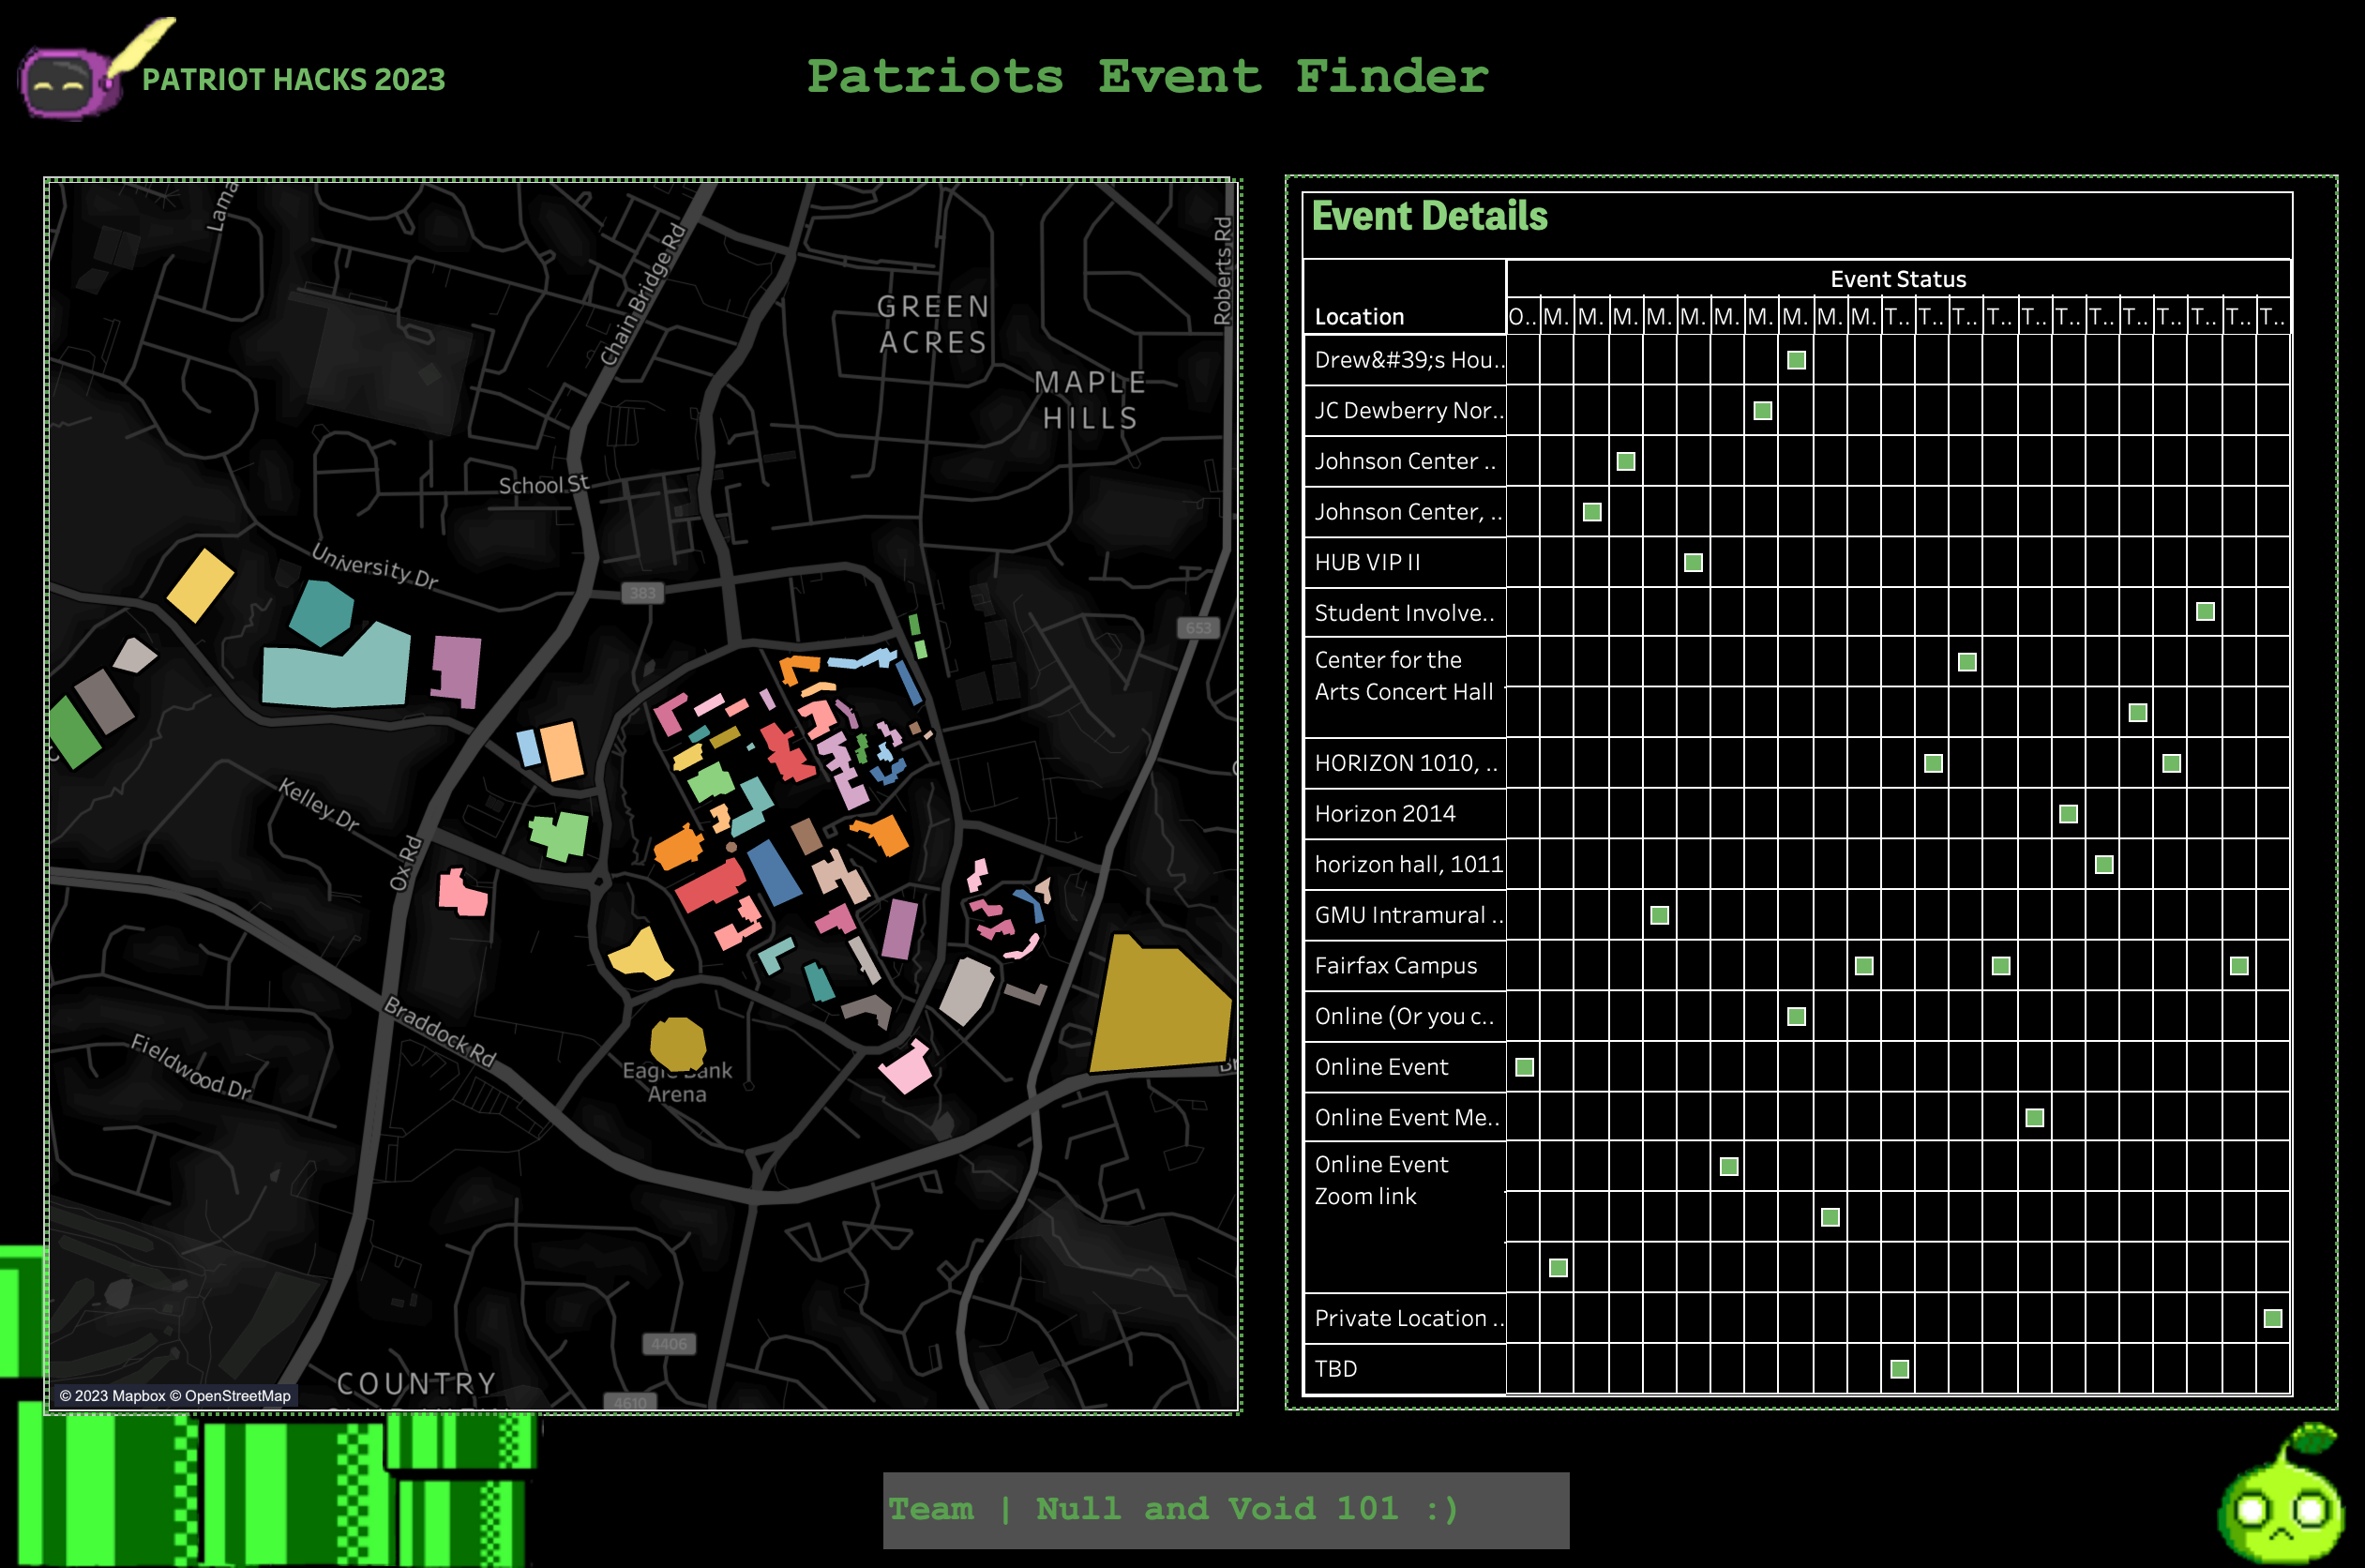Select the Fairfax Campus location label
The image size is (2365, 1568).
point(1395,965)
